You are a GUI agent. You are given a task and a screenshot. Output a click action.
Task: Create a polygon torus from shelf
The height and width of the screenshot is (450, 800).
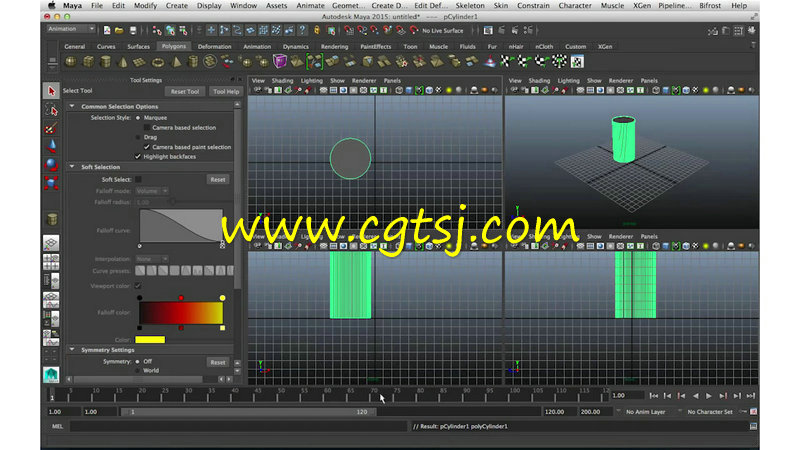(x=158, y=62)
